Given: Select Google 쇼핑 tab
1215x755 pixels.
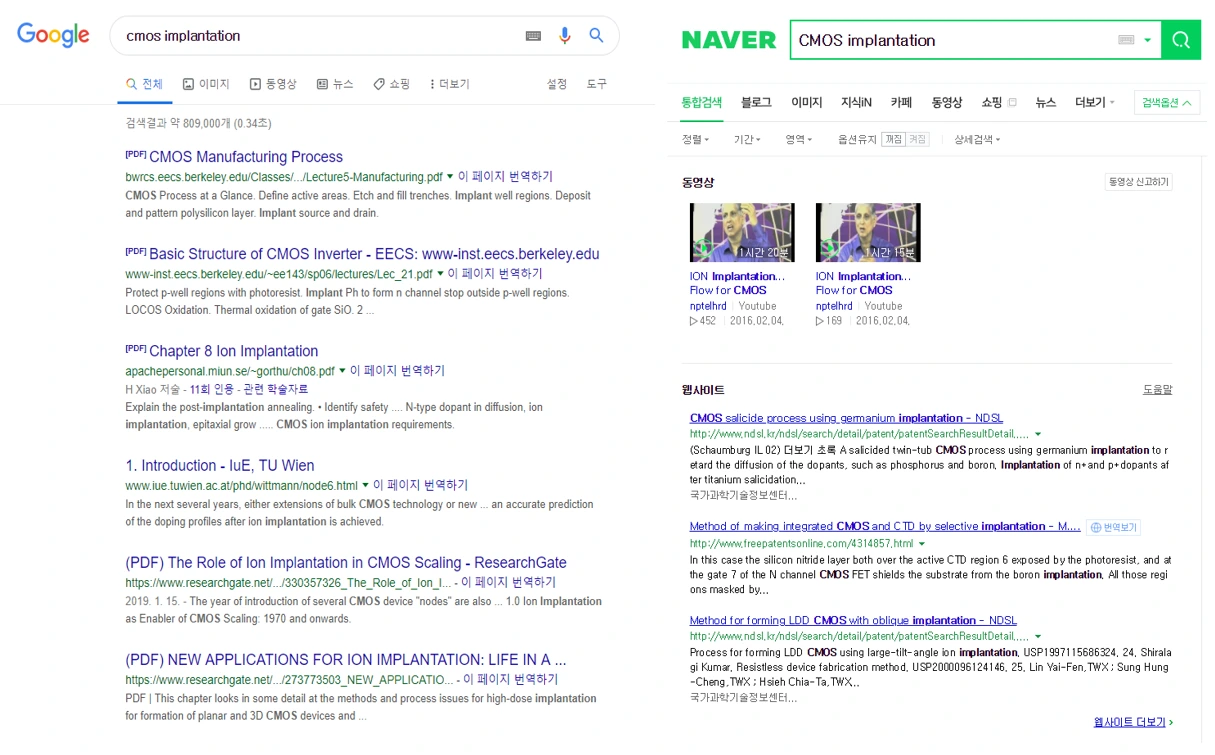Looking at the screenshot, I should tap(392, 84).
